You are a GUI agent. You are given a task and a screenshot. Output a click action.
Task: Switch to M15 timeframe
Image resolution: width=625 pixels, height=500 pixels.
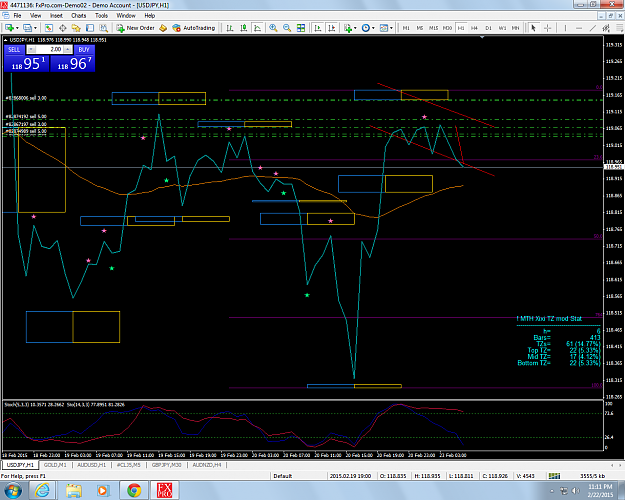point(434,28)
